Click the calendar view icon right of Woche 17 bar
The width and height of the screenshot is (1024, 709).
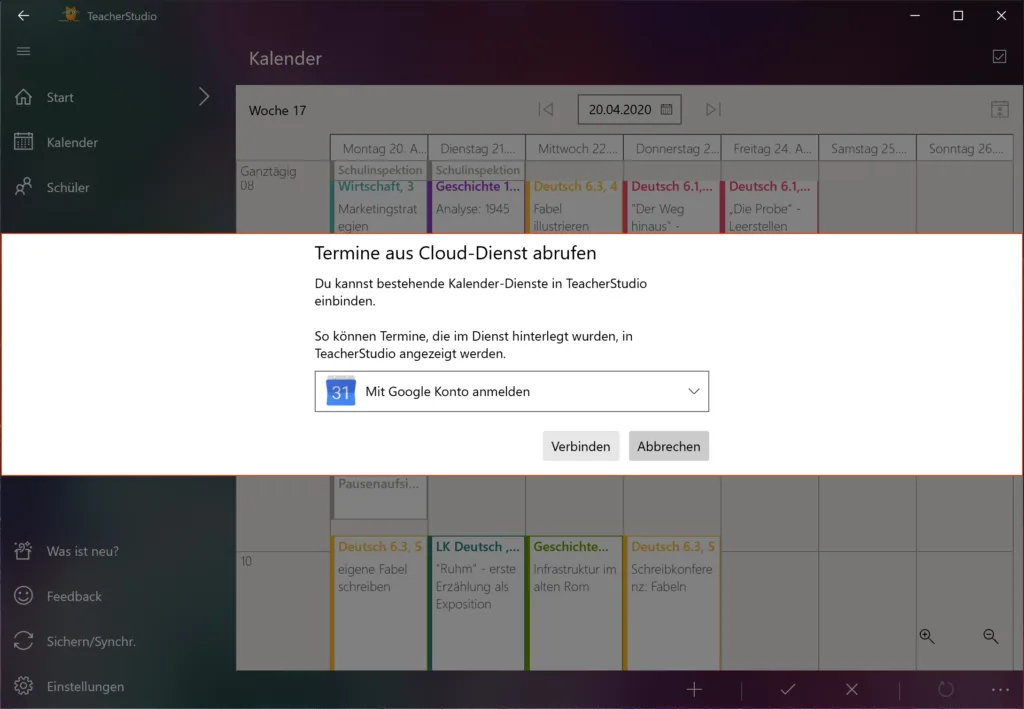(999, 110)
